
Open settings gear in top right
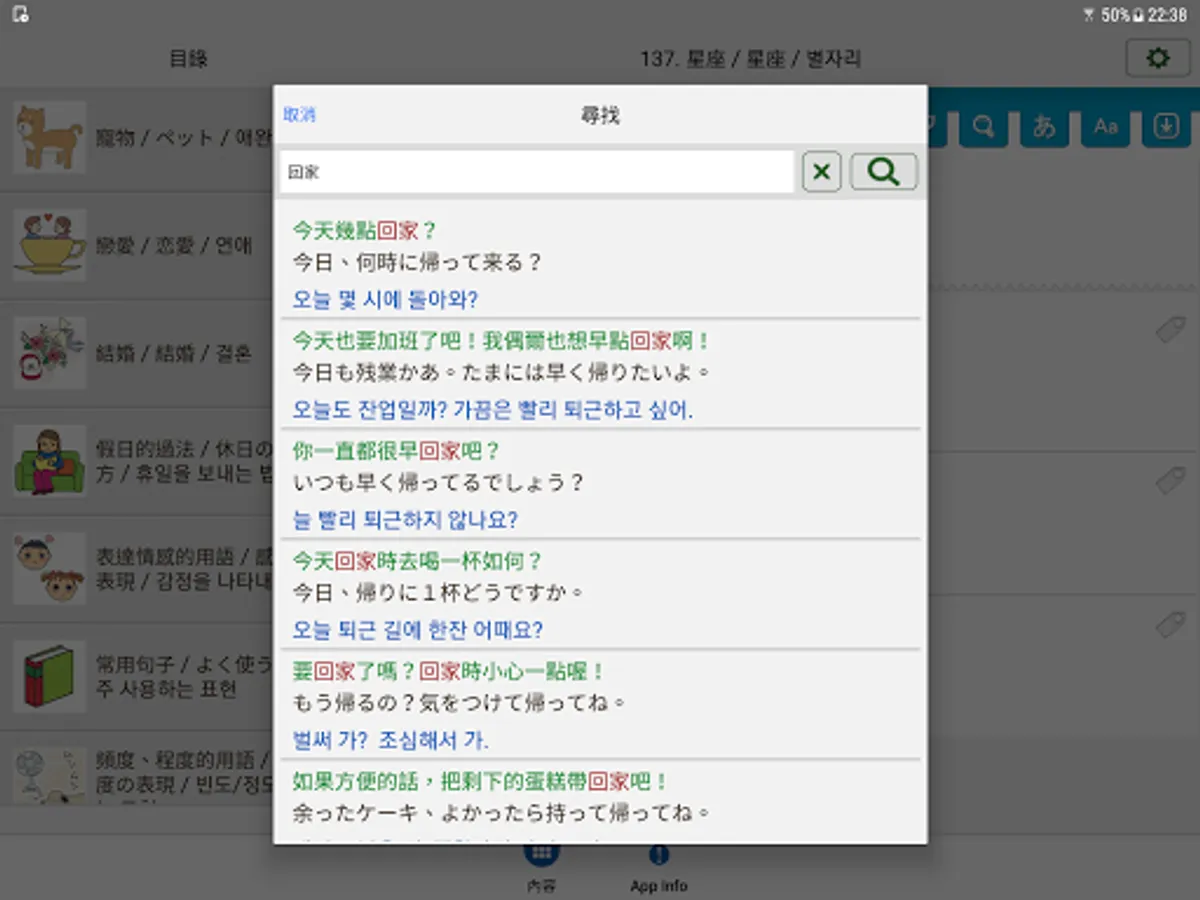tap(1158, 59)
